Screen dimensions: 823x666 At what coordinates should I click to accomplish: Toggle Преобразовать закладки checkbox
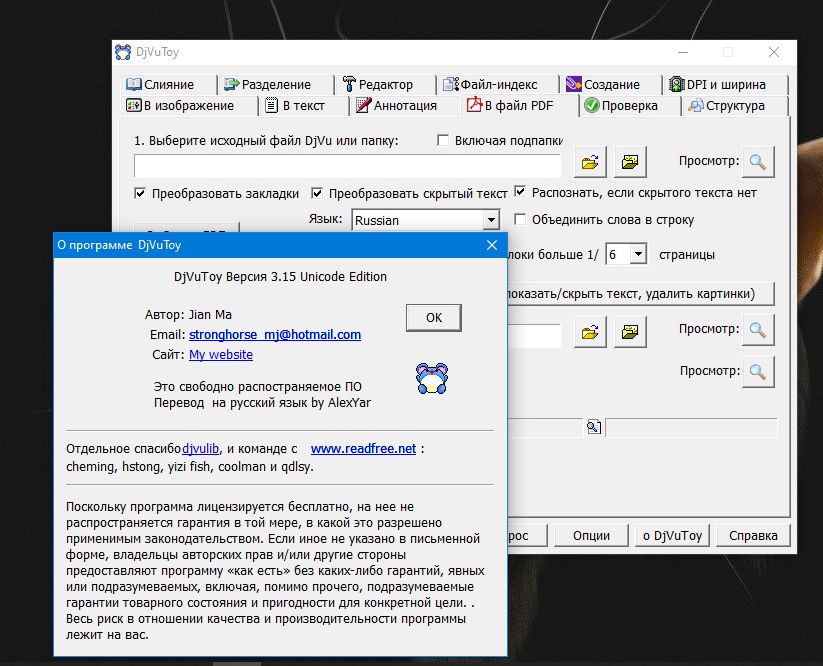(x=140, y=193)
